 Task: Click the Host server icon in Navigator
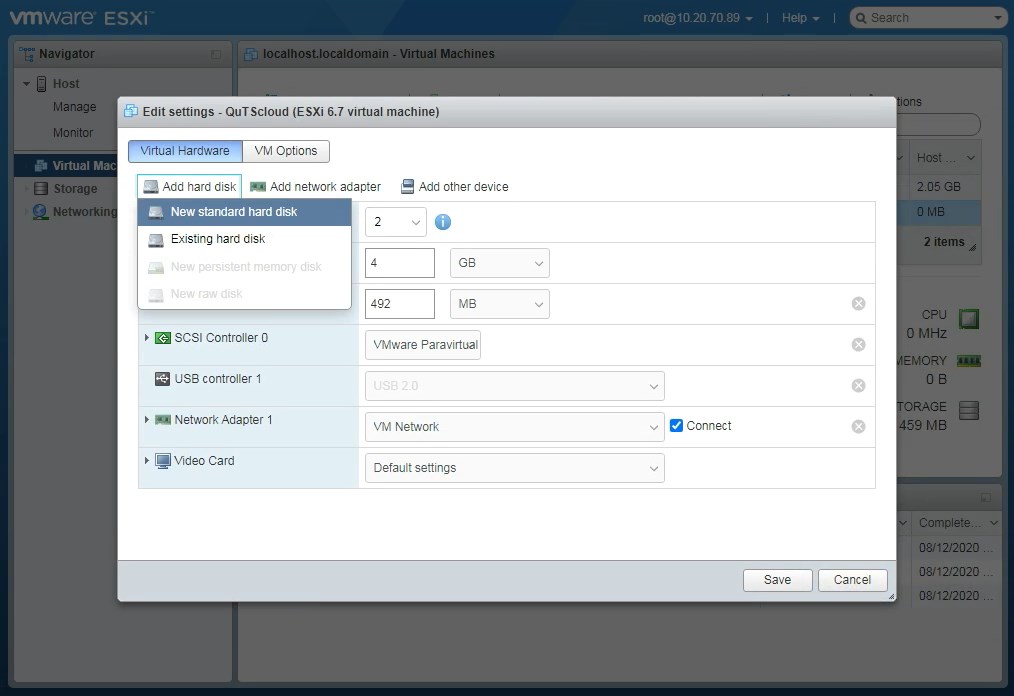click(41, 83)
